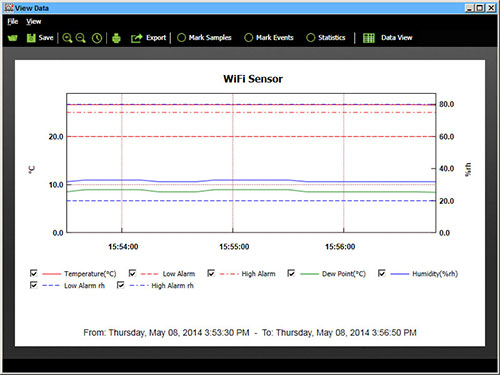The image size is (500, 375).
Task: Uncheck the Temperature(°C) series checkbox
Action: tap(34, 273)
